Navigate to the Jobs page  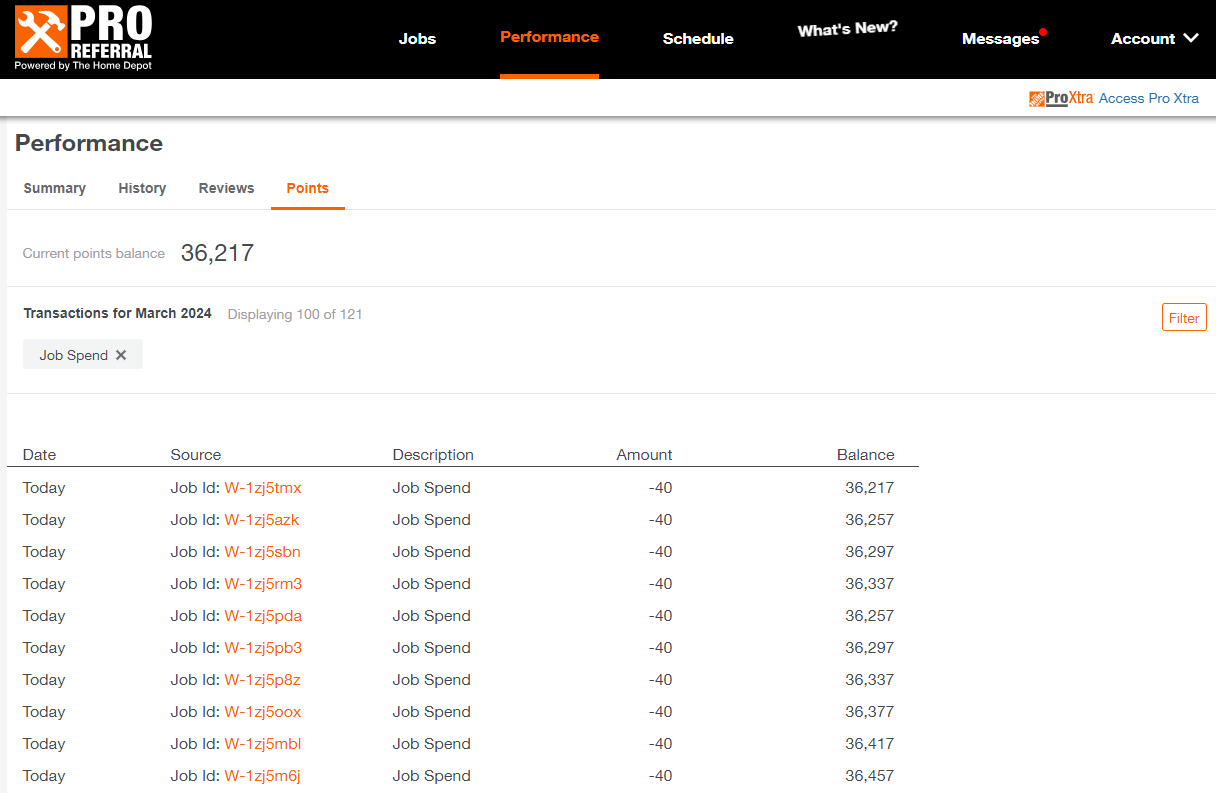pos(417,38)
